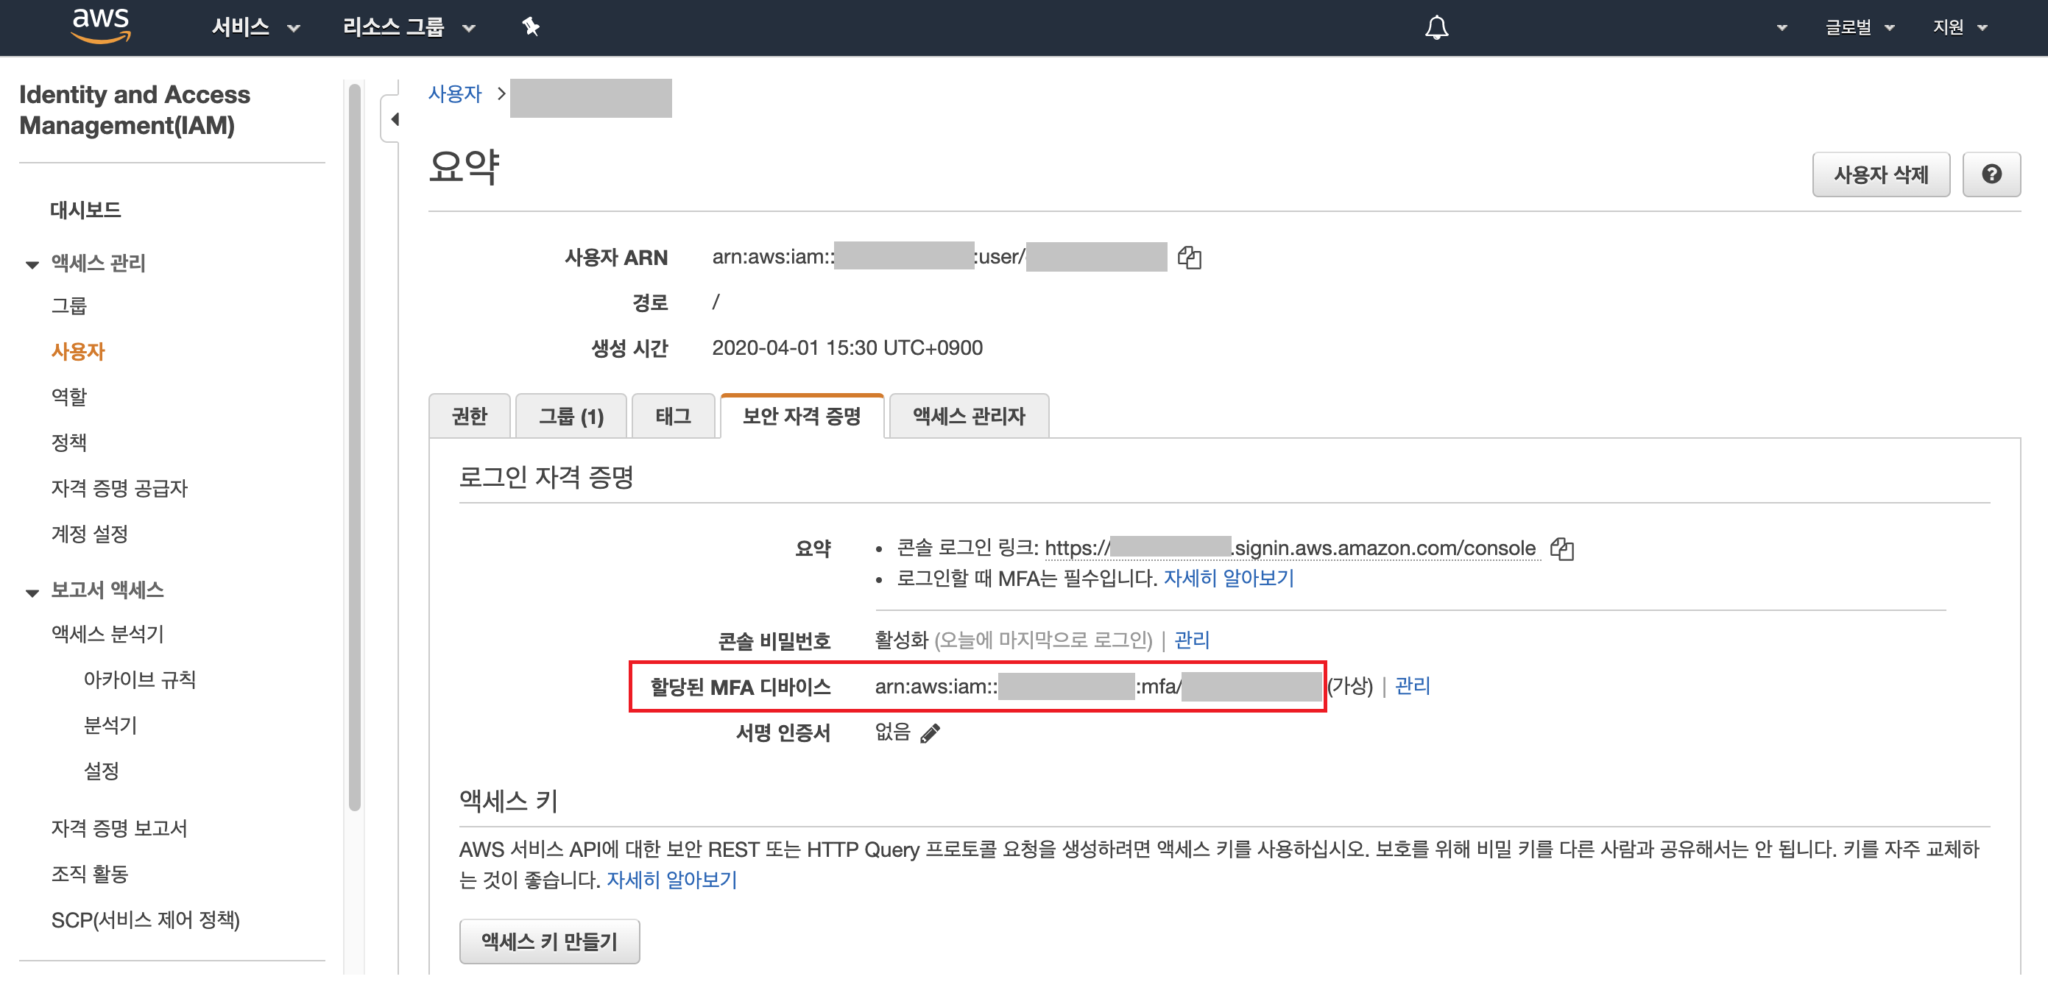Click the help question mark icon

click(1991, 174)
